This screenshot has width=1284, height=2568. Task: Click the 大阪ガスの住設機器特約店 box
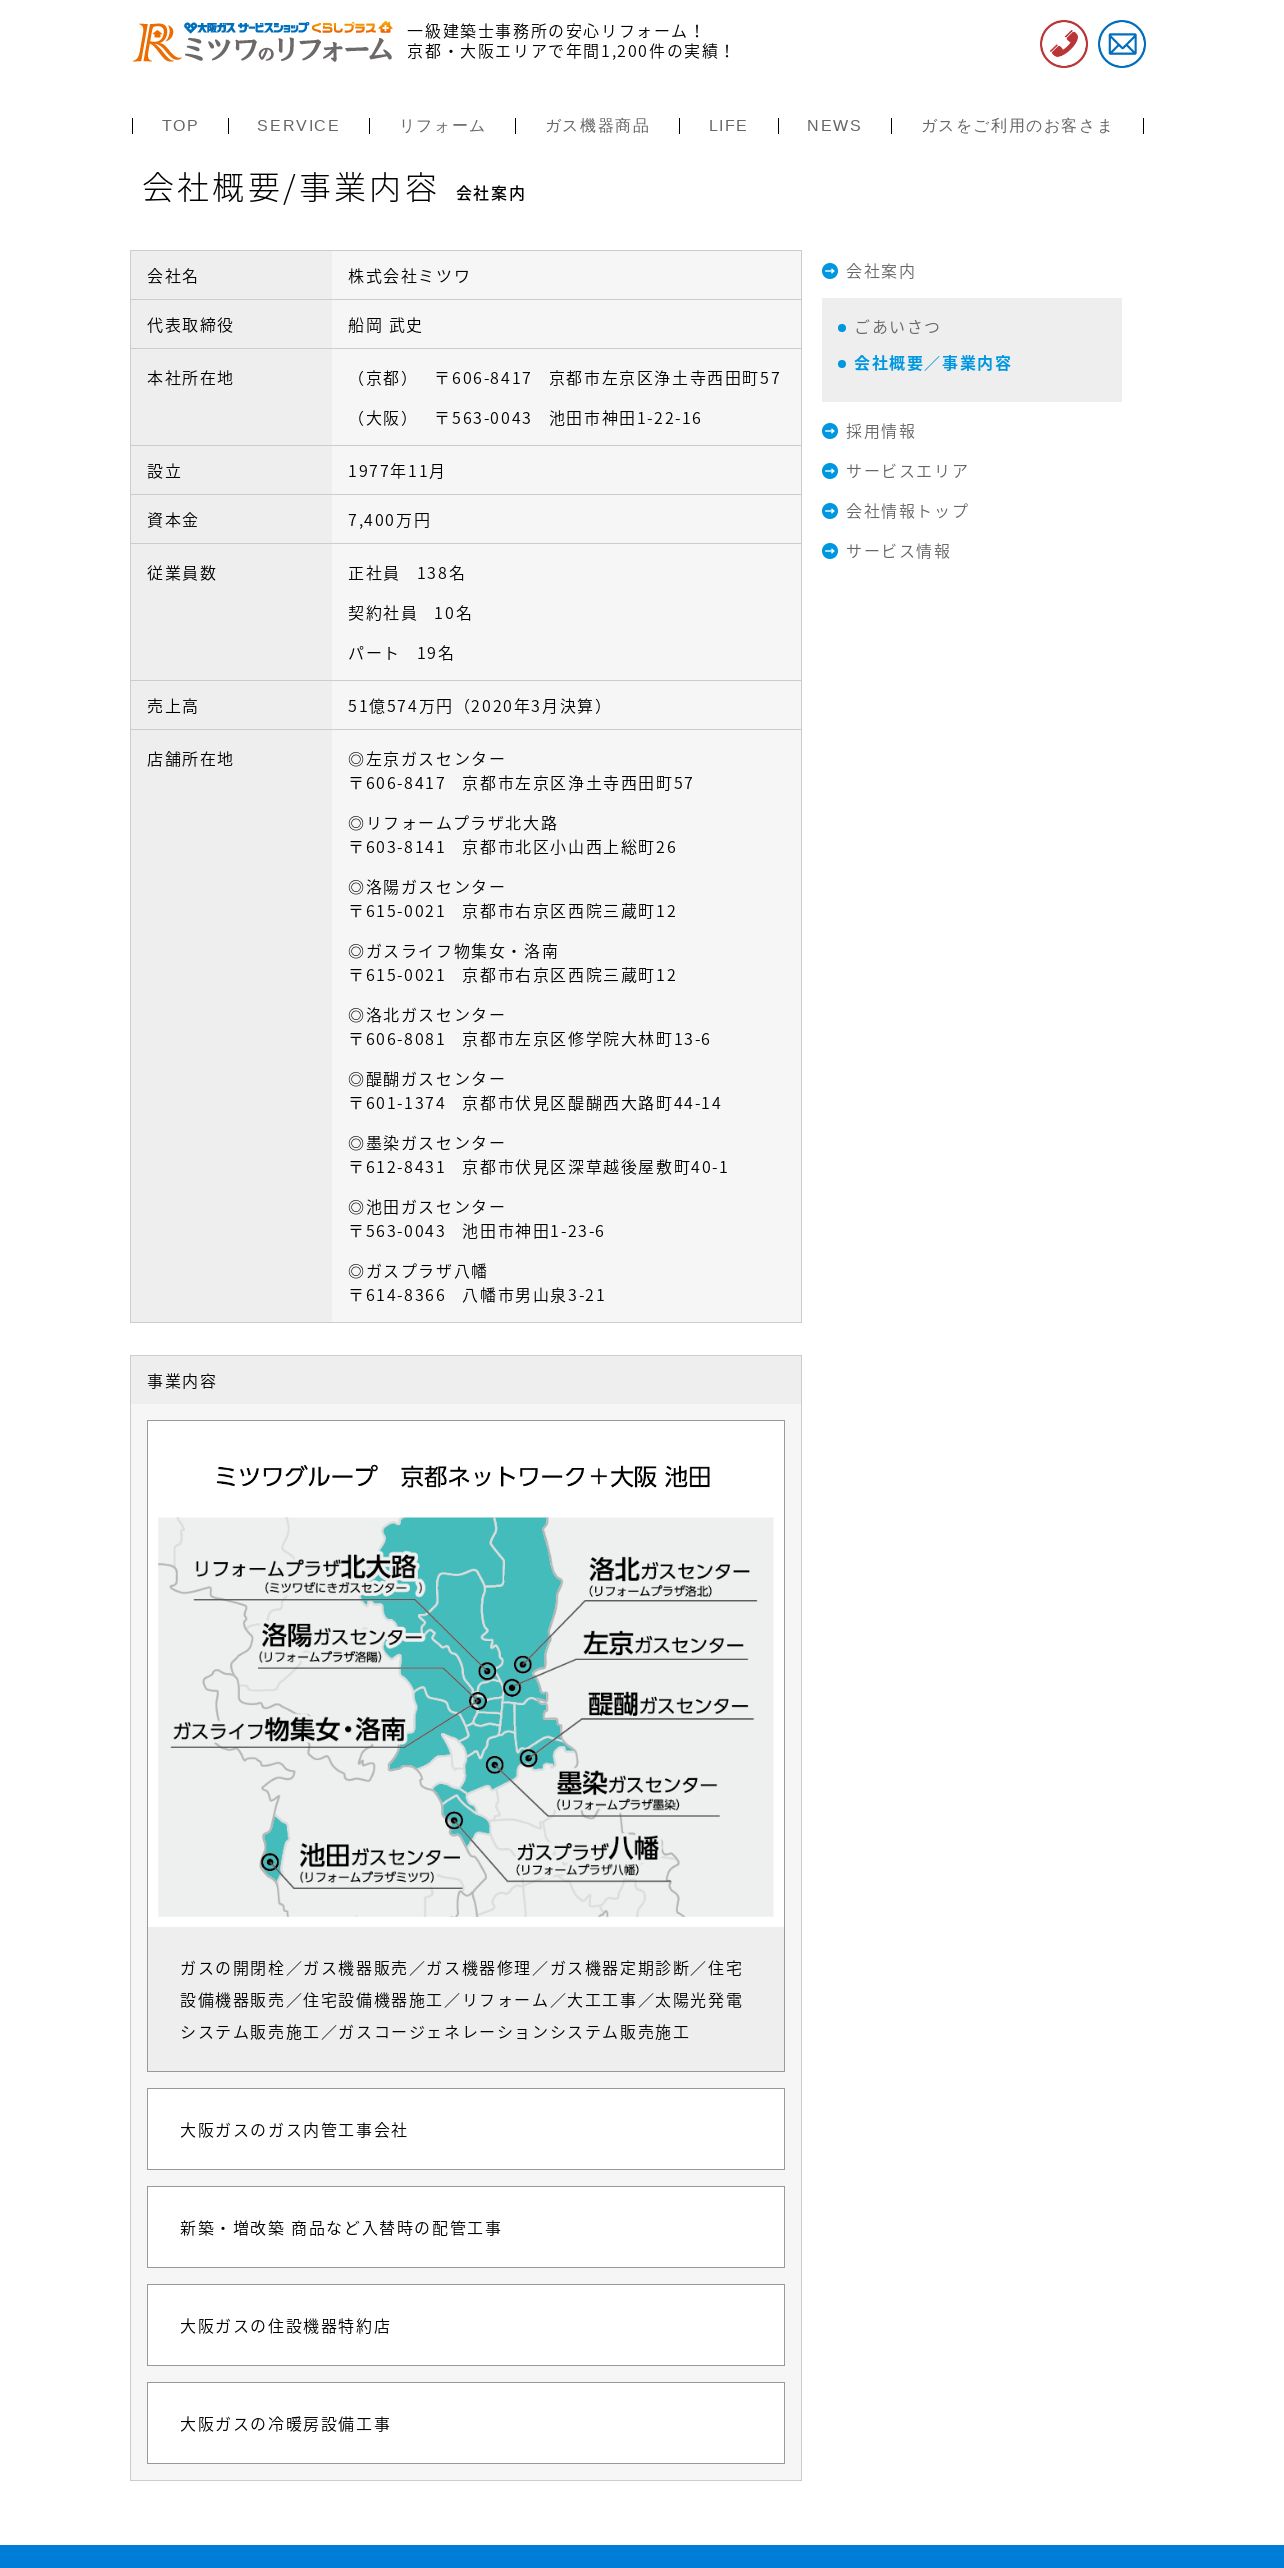click(x=466, y=2325)
